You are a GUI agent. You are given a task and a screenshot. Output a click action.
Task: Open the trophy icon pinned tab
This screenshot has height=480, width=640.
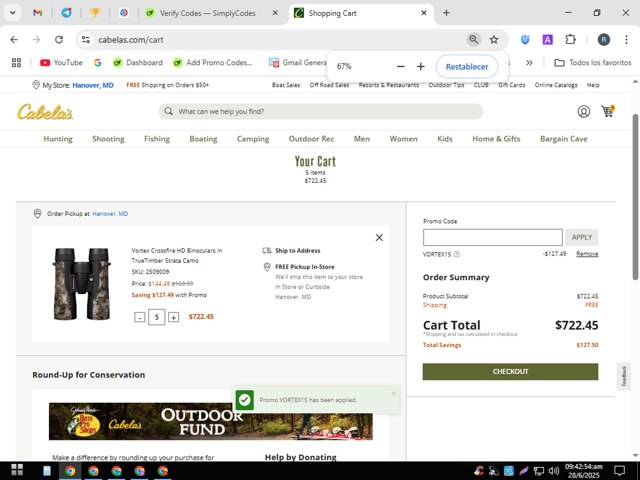(95, 13)
